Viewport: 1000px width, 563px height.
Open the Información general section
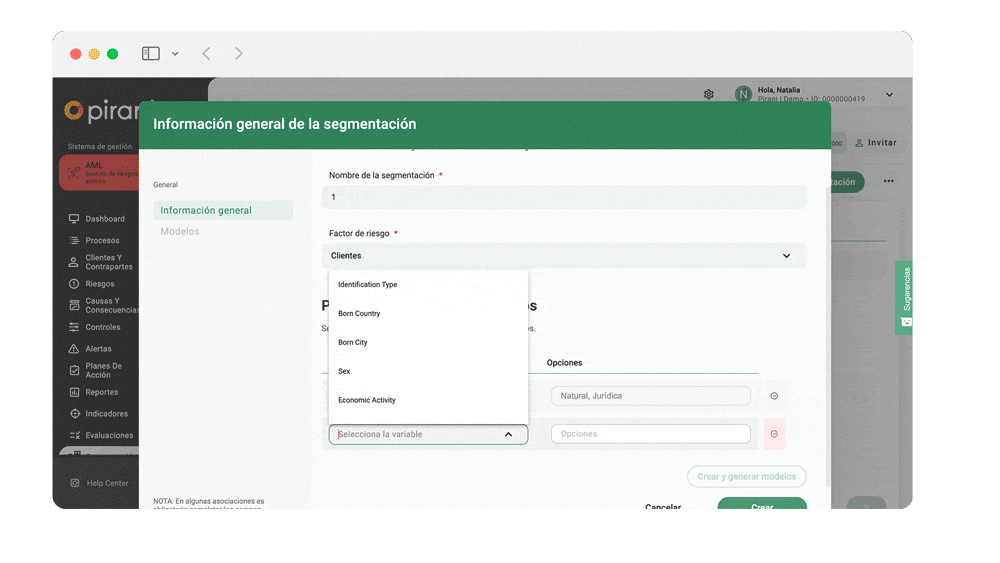tap(206, 211)
